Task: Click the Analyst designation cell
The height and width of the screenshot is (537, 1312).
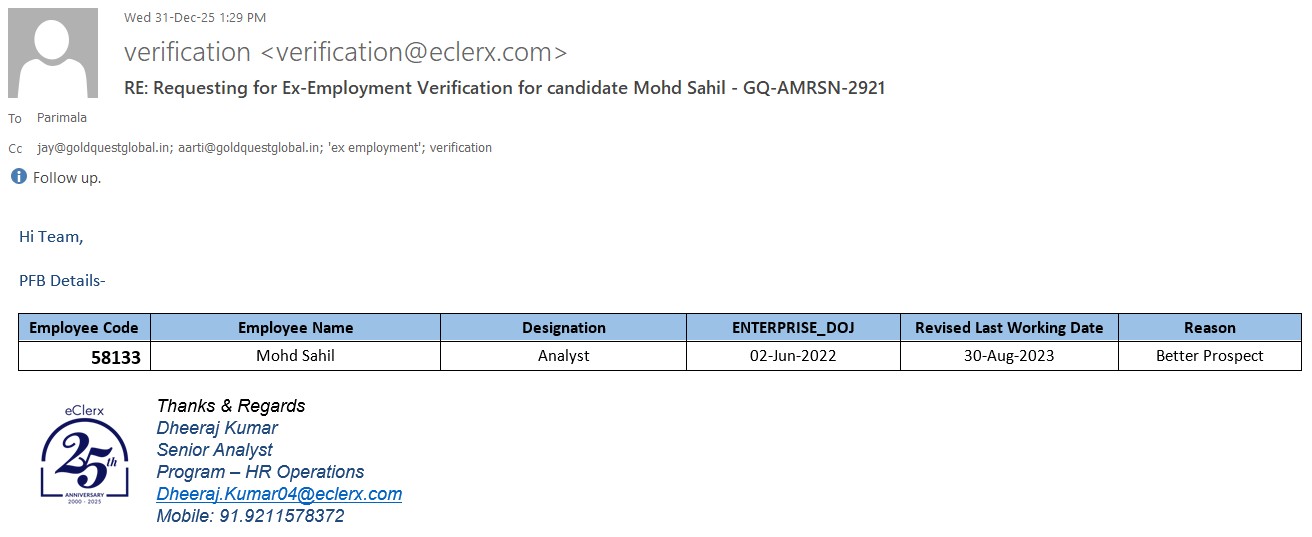Action: 563,356
